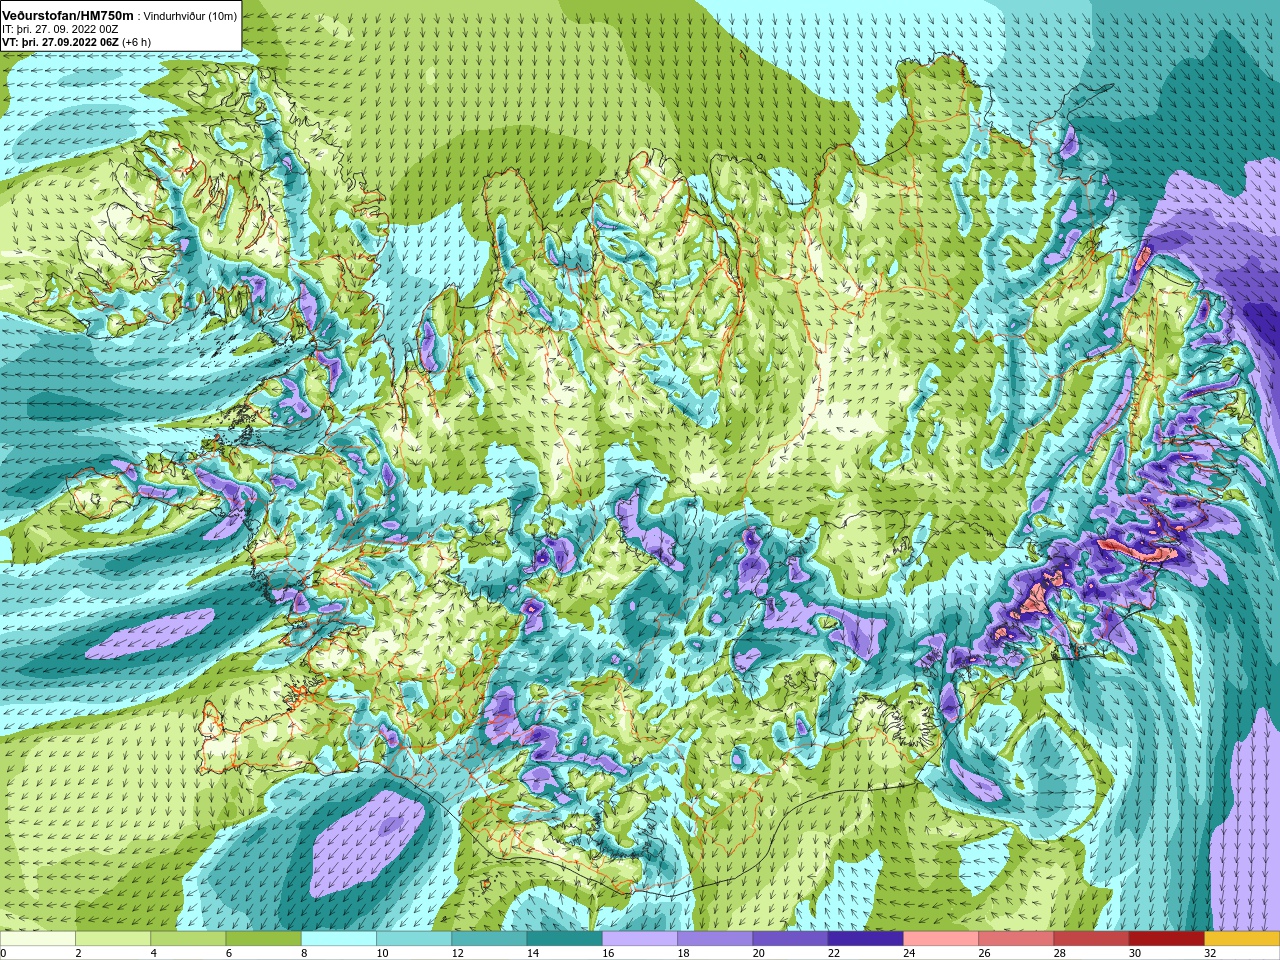Pick the 24–26 light pink legend swatch
Viewport: 1280px width, 960px height.
click(941, 939)
